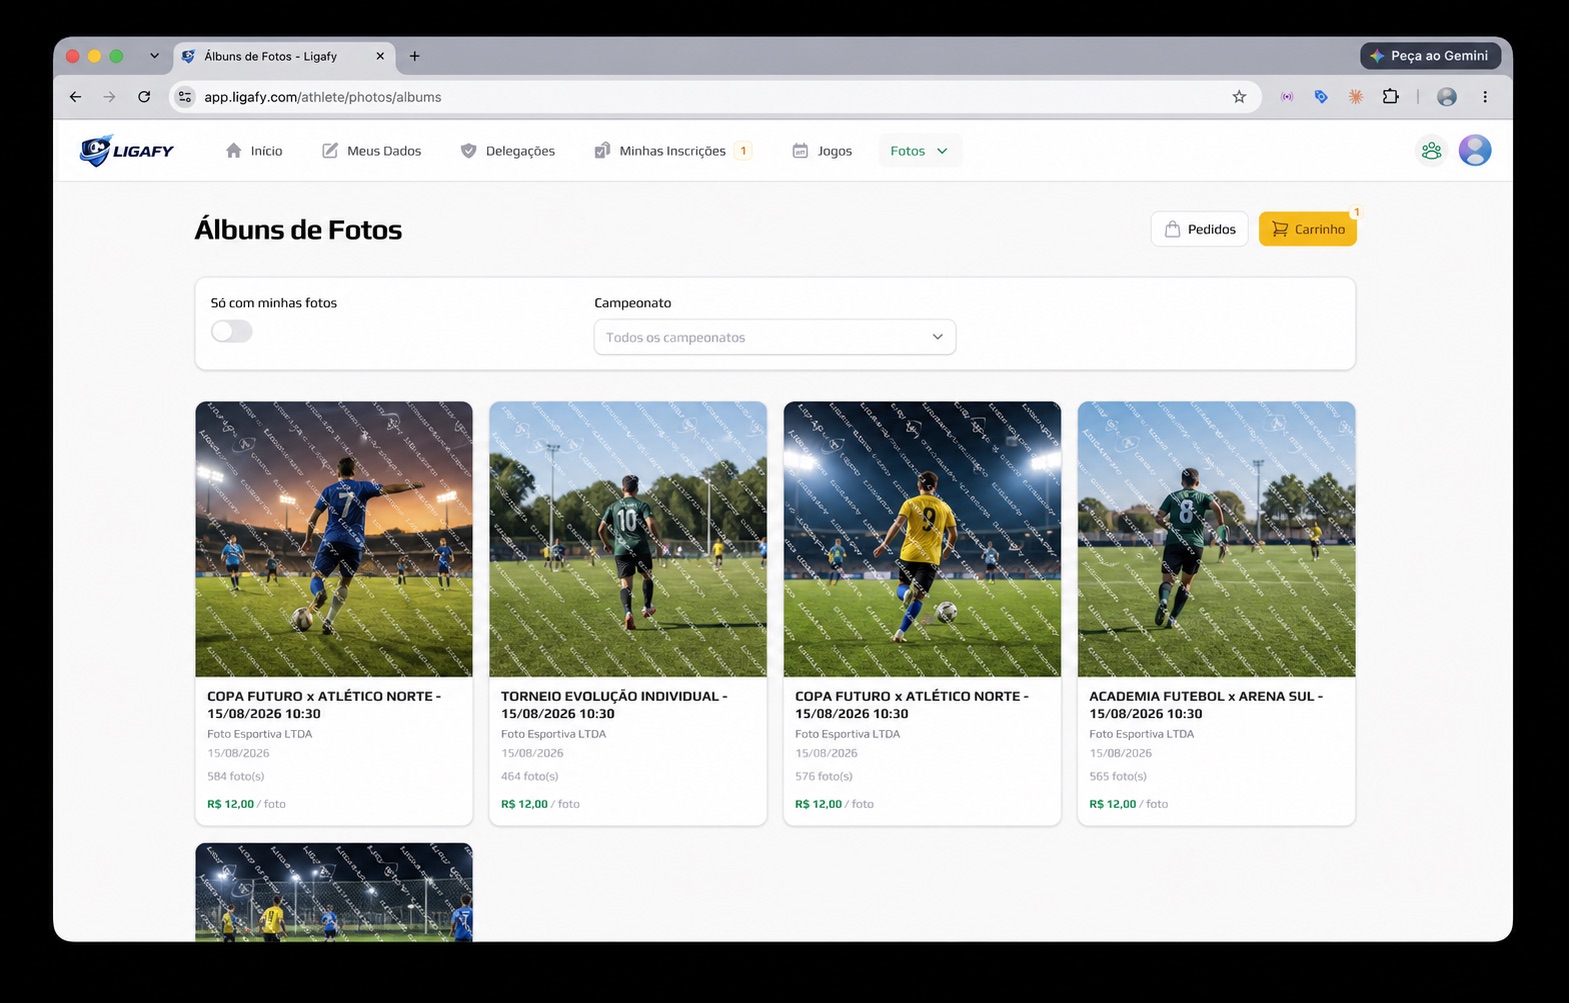Expand the Fotos menu
This screenshot has width=1569, height=1003.
click(x=919, y=151)
